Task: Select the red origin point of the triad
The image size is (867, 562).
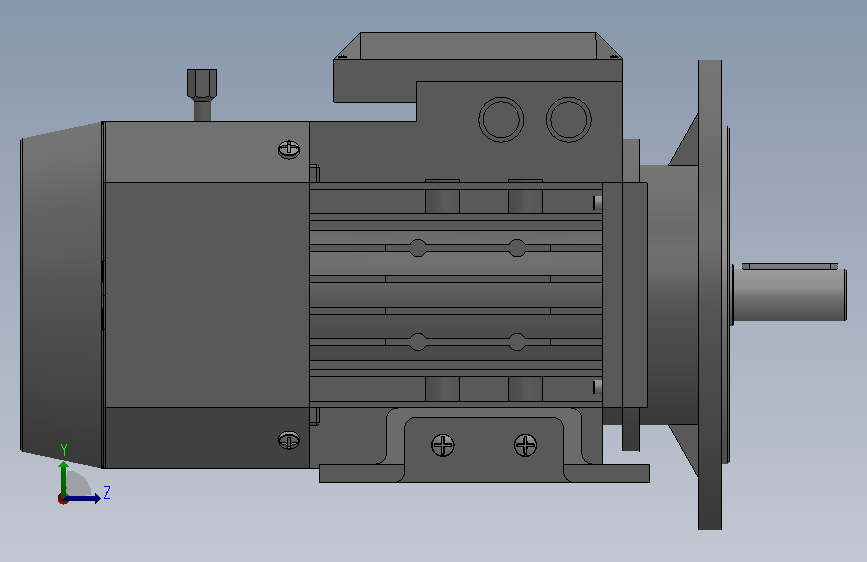Action: click(62, 499)
